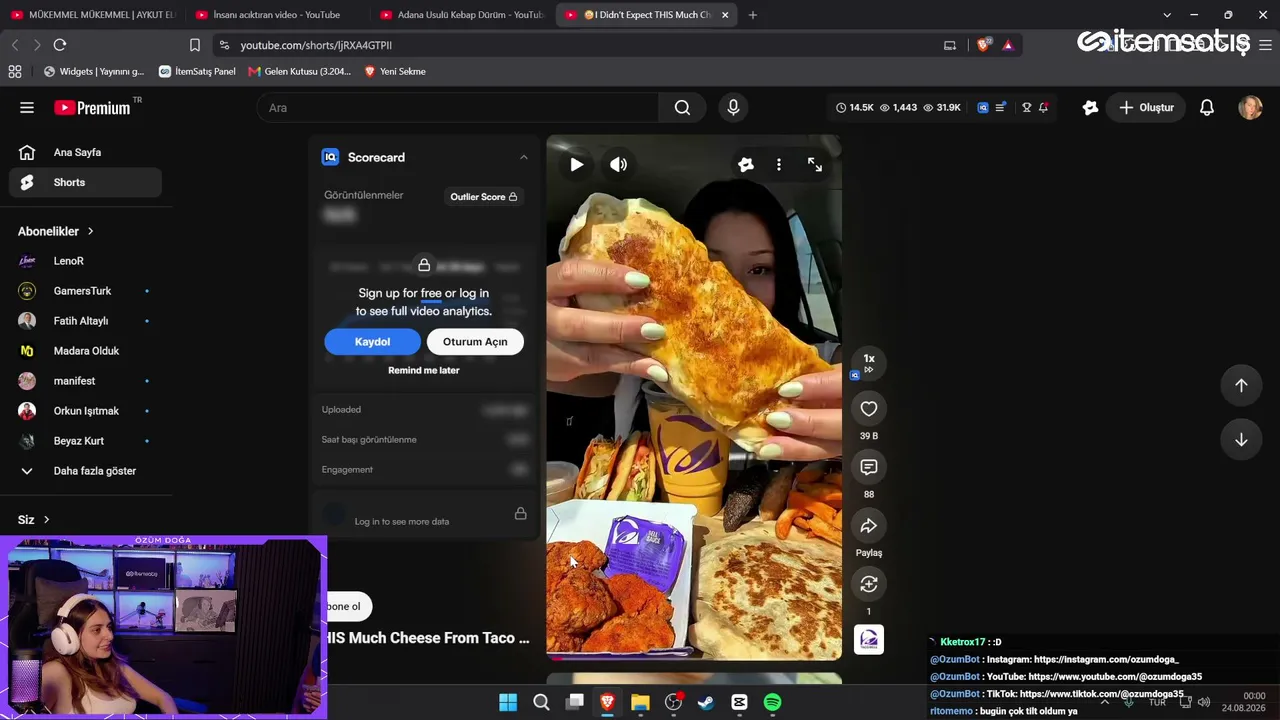Open Ana Sayfa in the sidebar

(x=86, y=152)
